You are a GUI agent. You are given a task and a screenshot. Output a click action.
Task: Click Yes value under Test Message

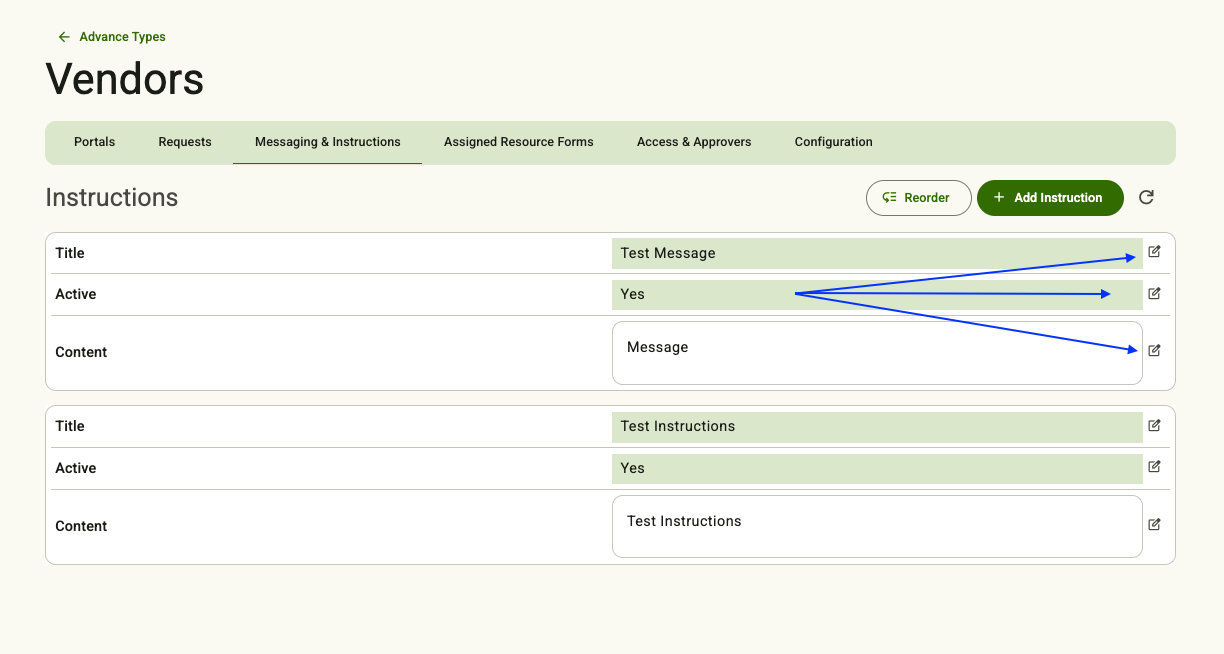click(x=877, y=294)
